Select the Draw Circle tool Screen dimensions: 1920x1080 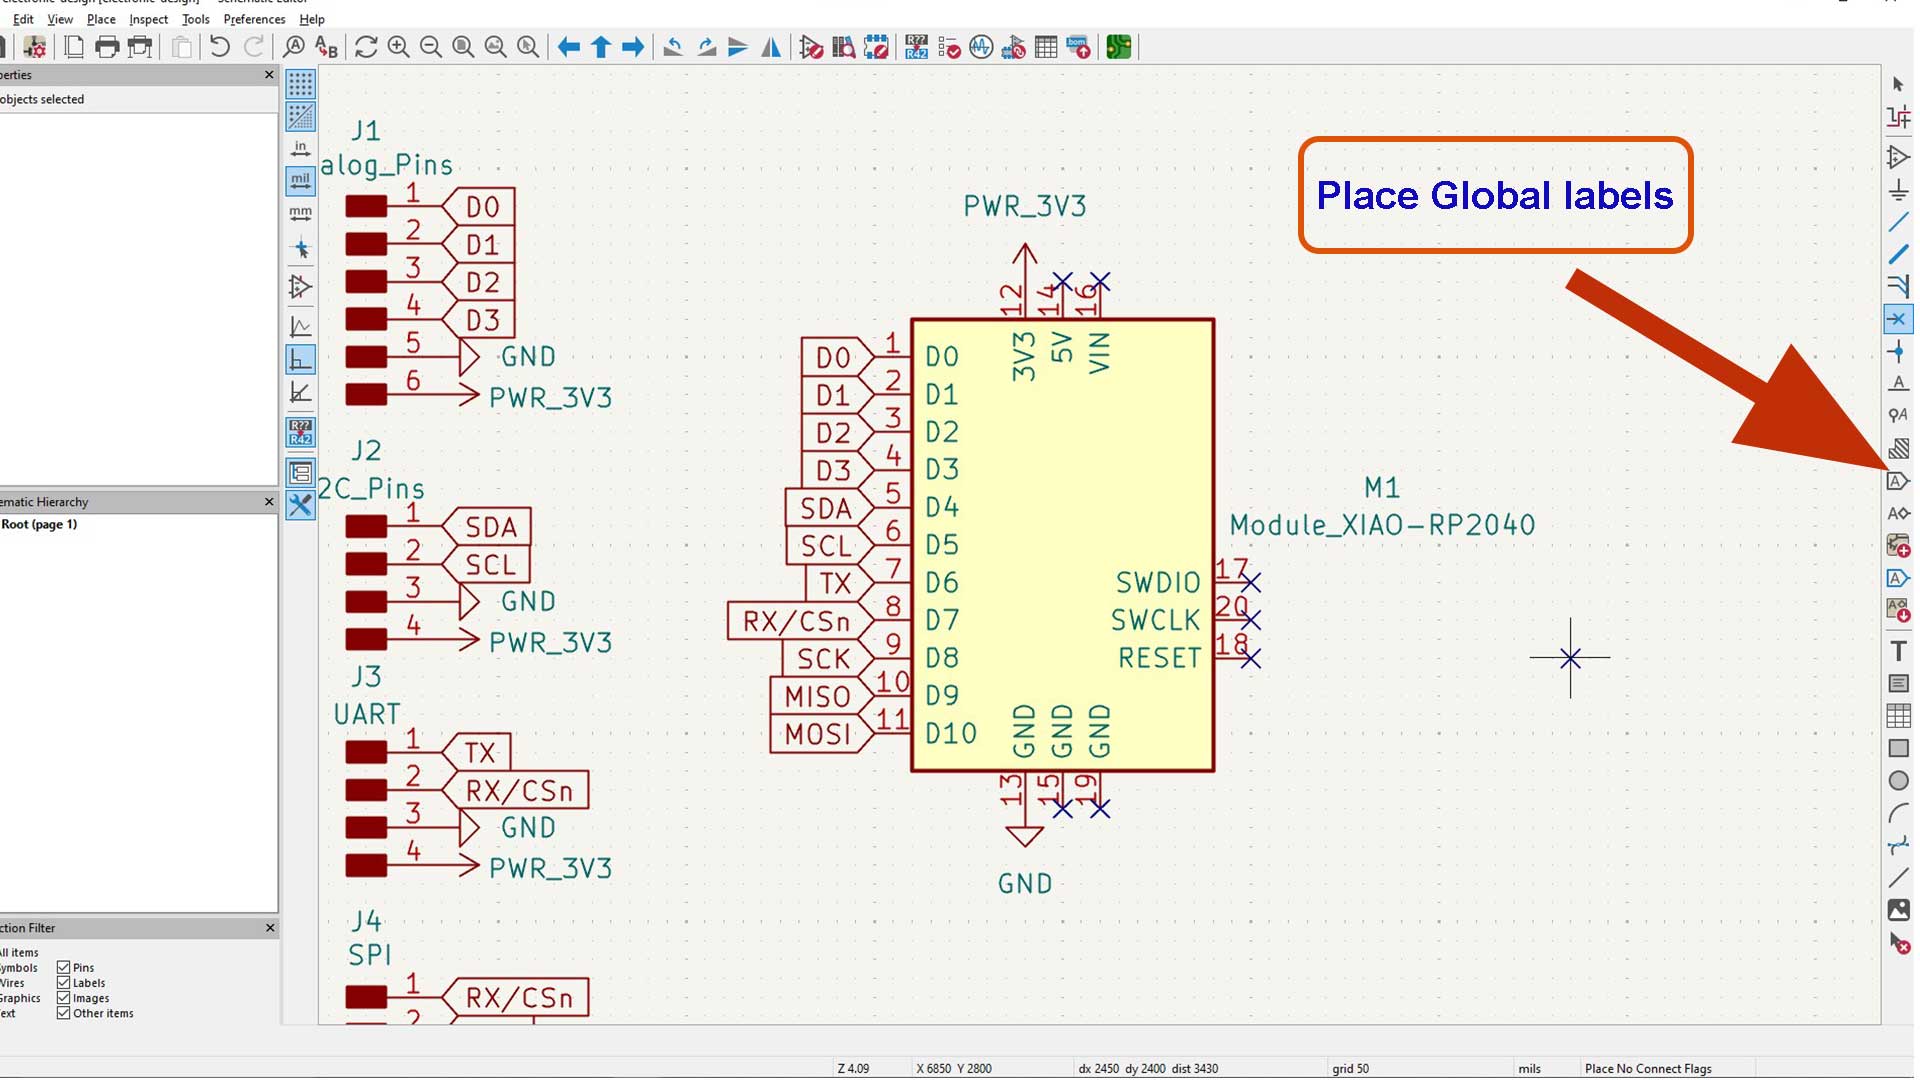(x=1898, y=780)
